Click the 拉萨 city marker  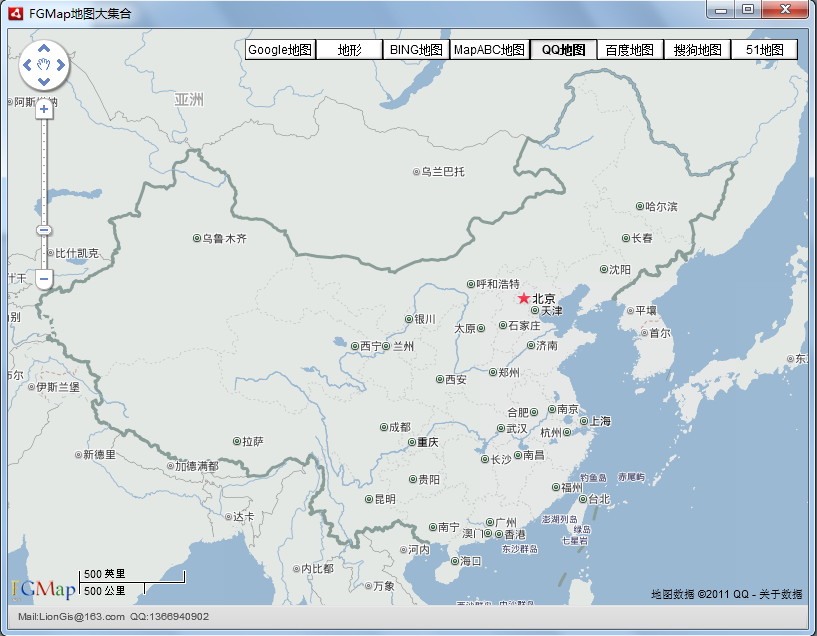point(237,441)
